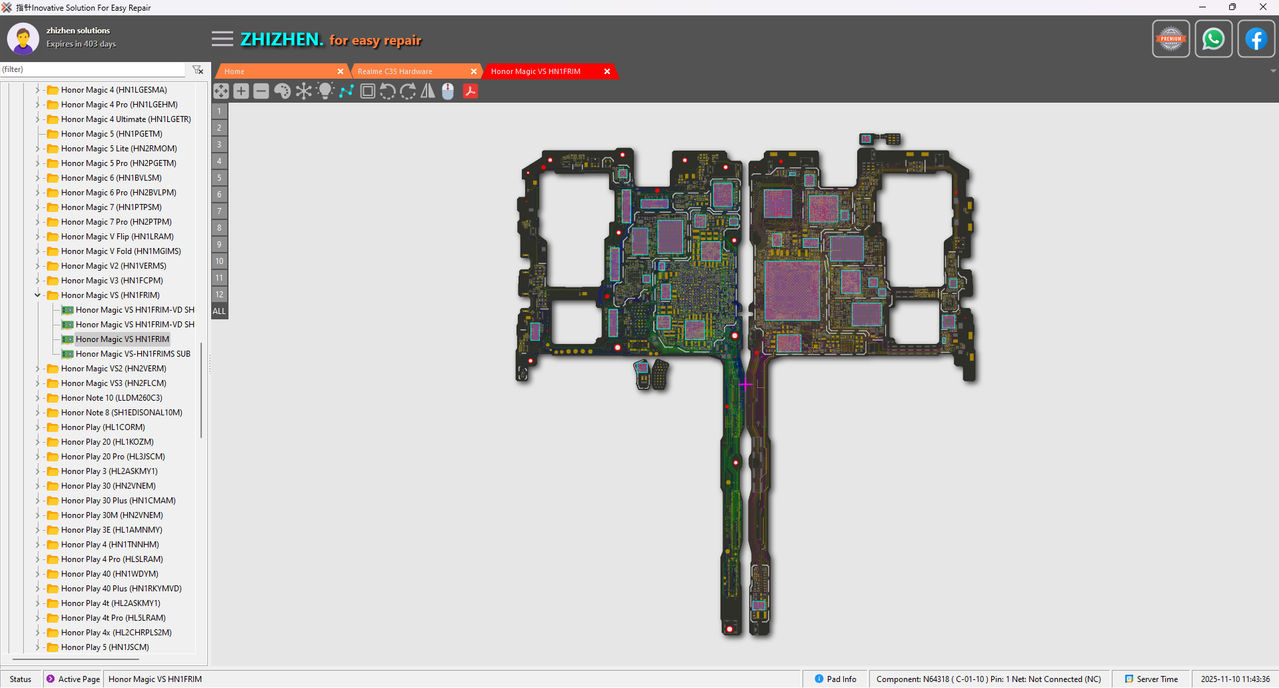Clear the filter with funnel icon

click(x=198, y=70)
